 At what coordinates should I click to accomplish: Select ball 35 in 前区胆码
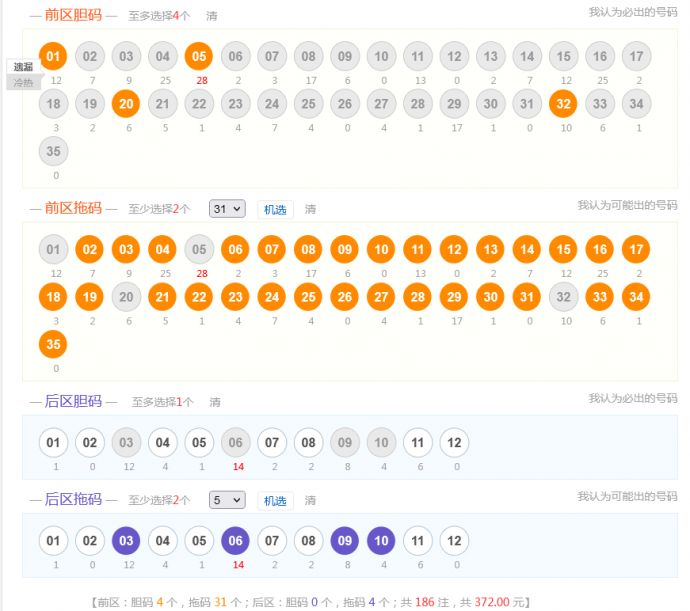(53, 151)
